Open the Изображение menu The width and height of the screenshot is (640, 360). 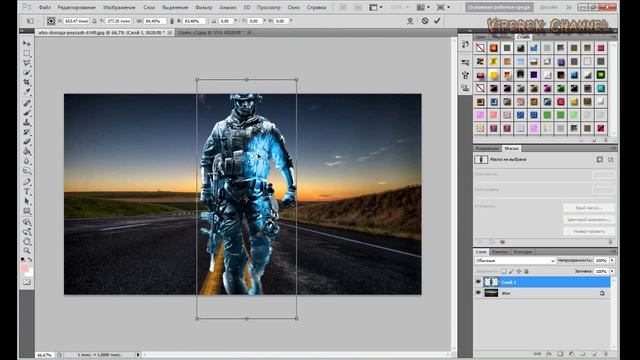(119, 7)
